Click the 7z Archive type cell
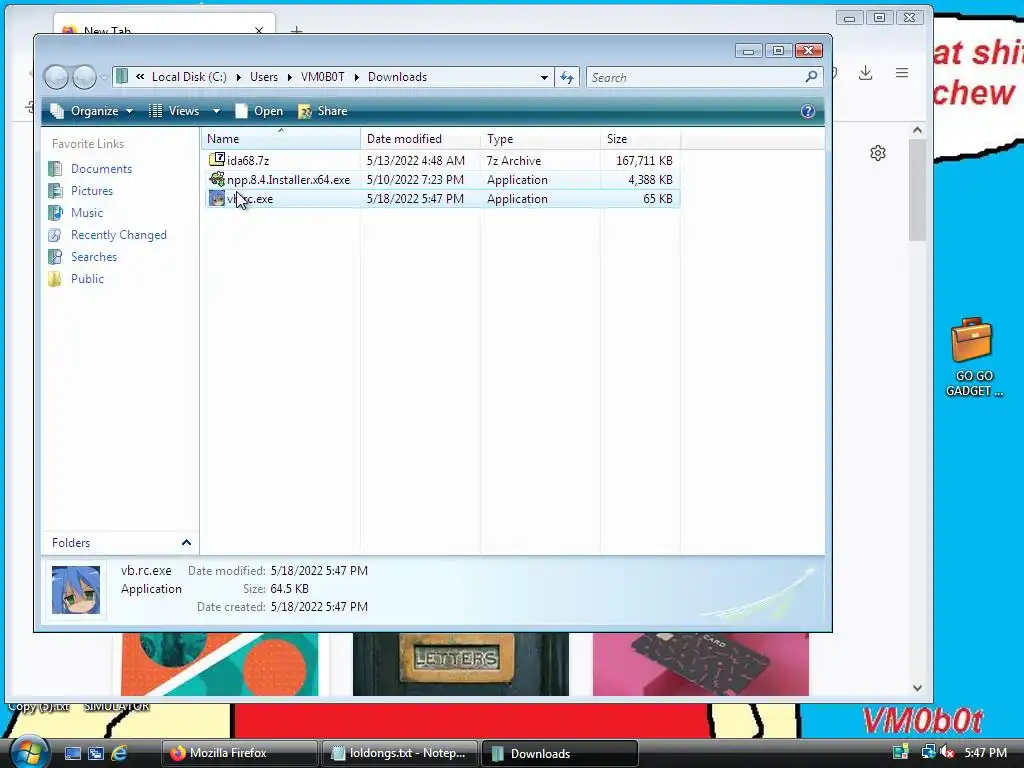This screenshot has width=1024, height=768. [514, 161]
